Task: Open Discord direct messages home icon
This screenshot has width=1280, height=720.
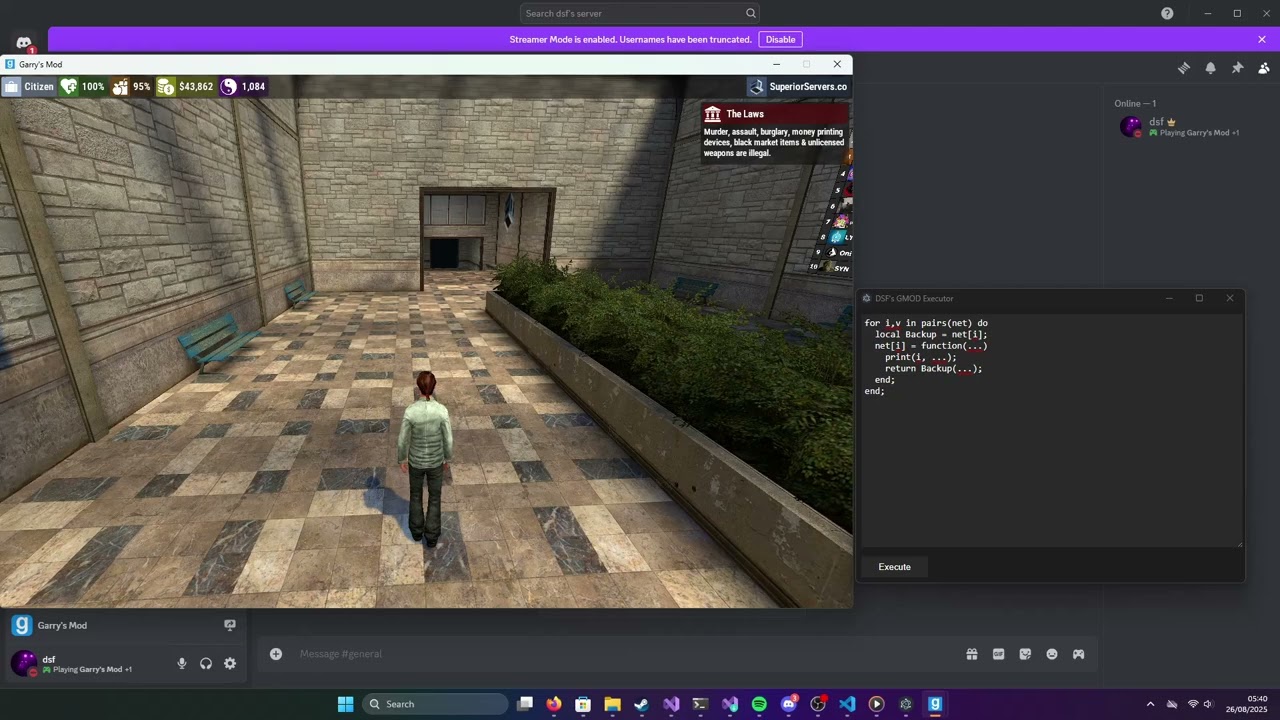Action: point(24,43)
